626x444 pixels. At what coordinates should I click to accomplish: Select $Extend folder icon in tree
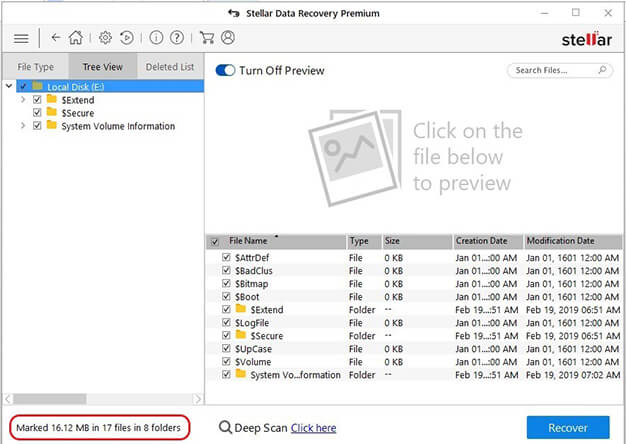pyautogui.click(x=52, y=99)
